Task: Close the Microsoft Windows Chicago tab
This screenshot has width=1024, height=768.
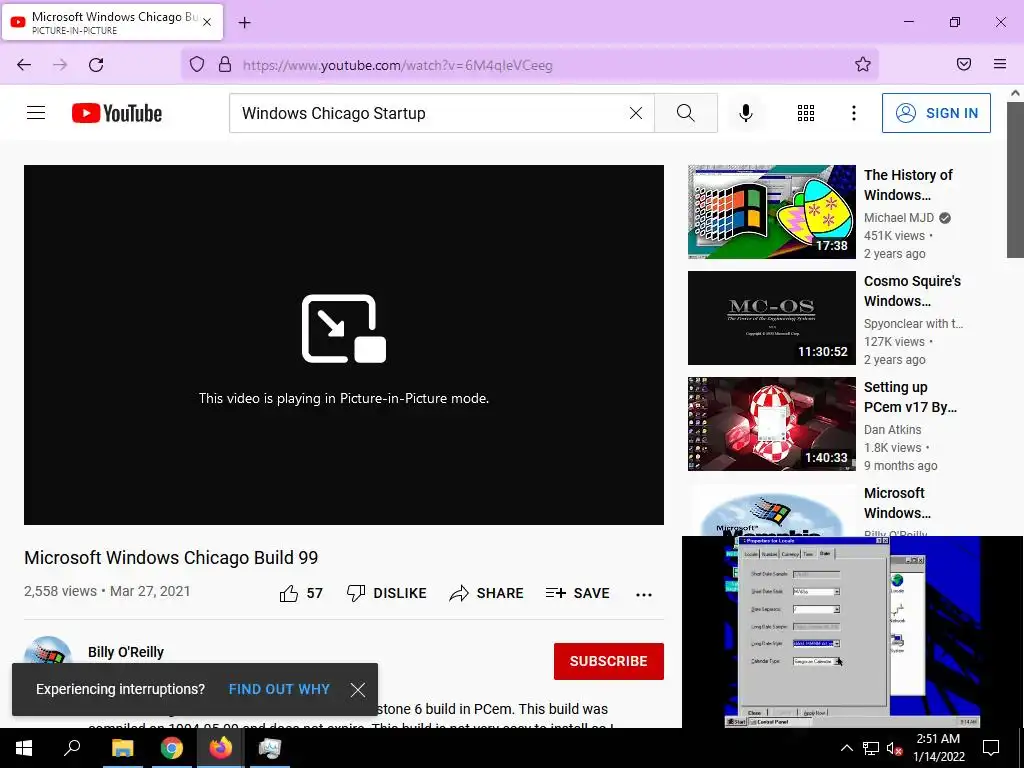Action: click(x=207, y=22)
